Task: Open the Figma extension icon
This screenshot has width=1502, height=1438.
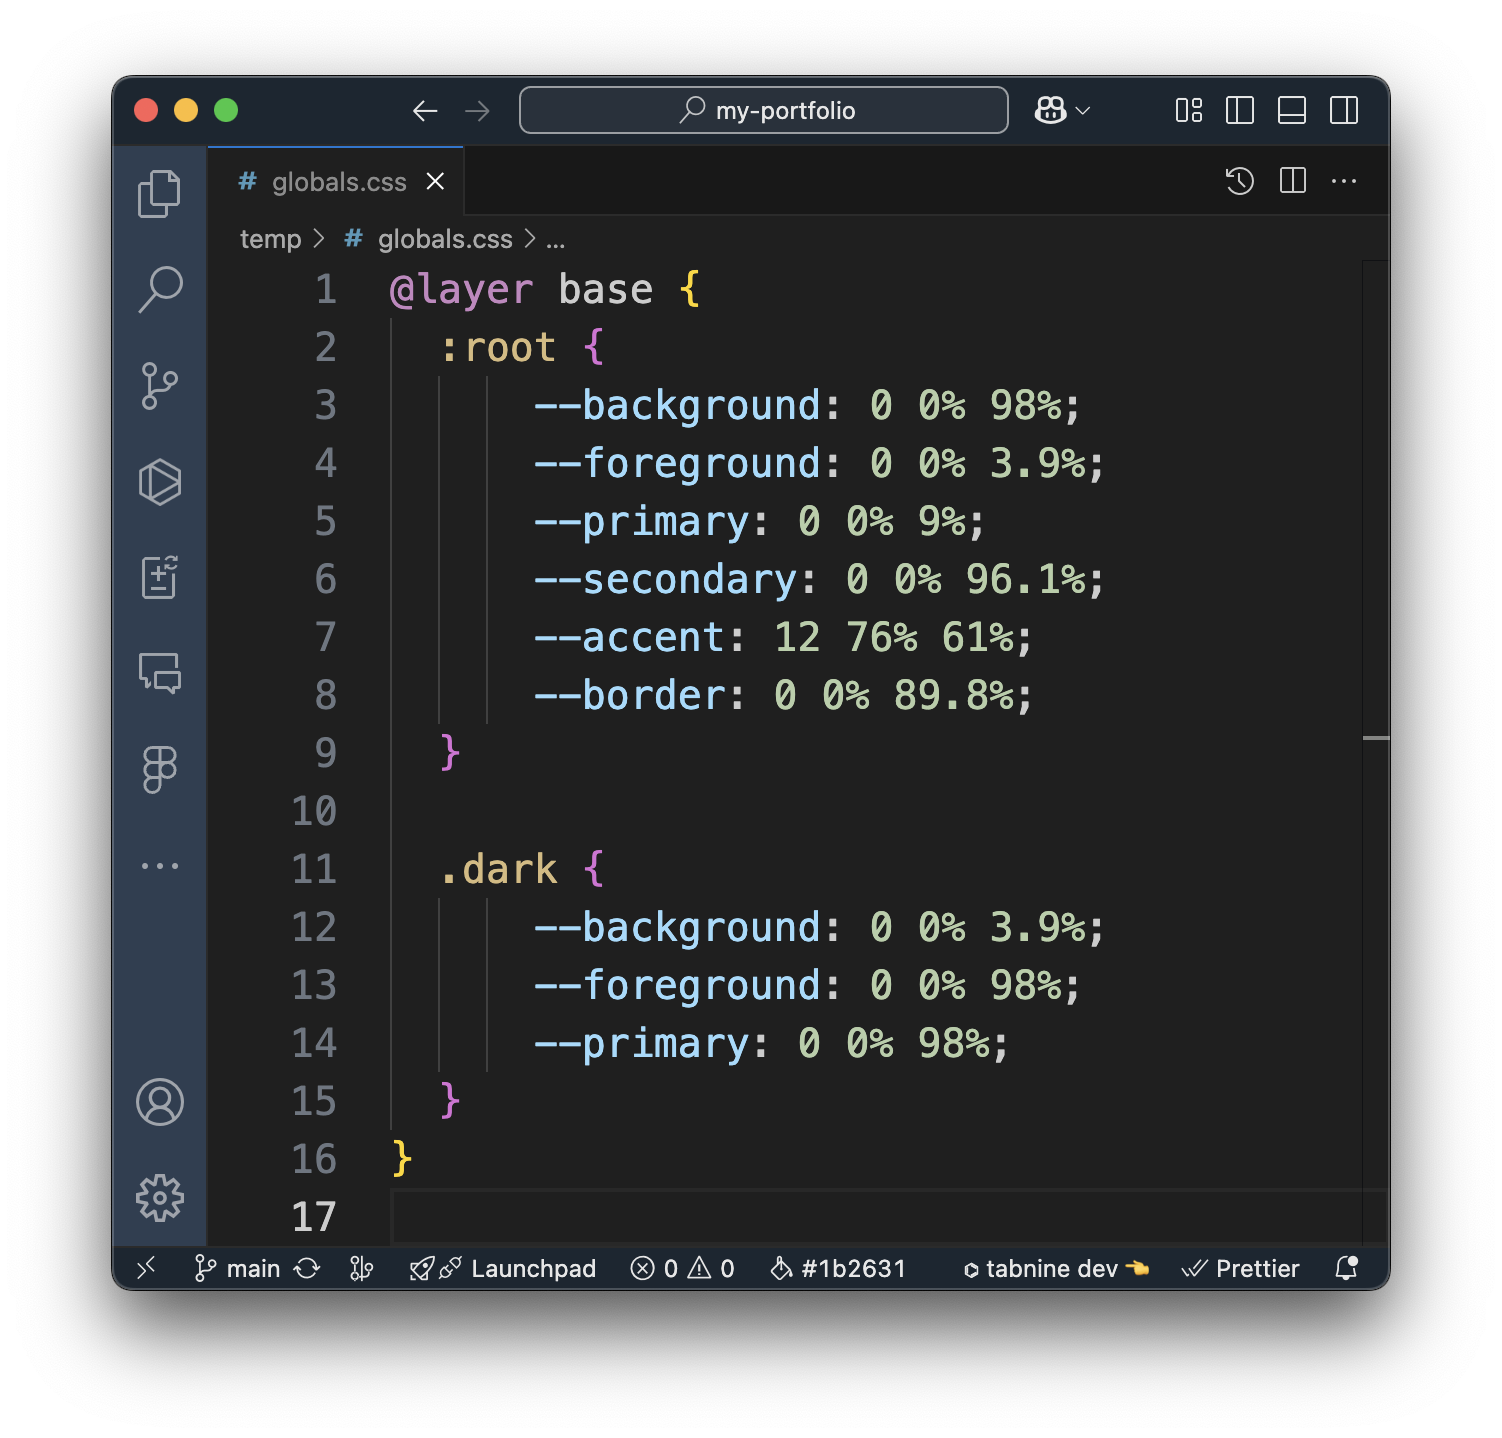Action: click(159, 770)
